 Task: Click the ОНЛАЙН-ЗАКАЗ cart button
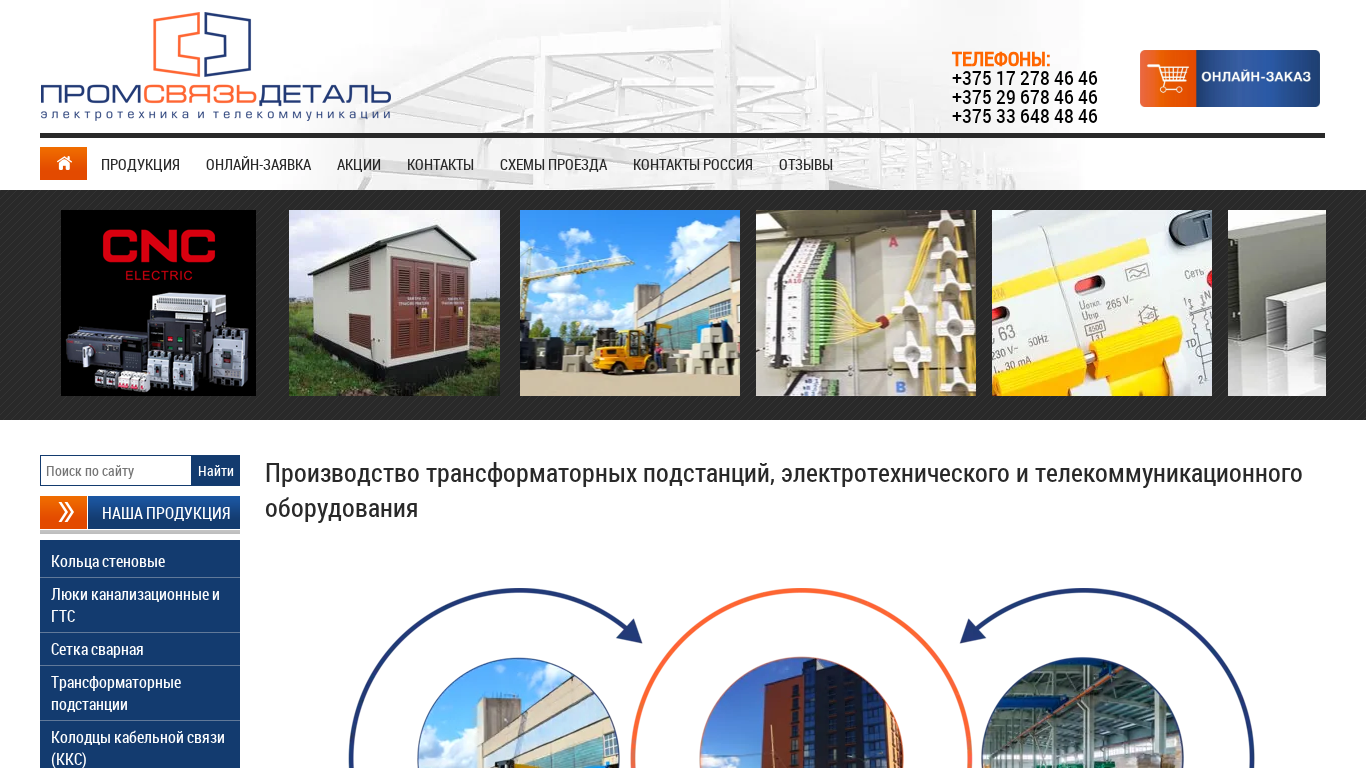[x=1230, y=78]
